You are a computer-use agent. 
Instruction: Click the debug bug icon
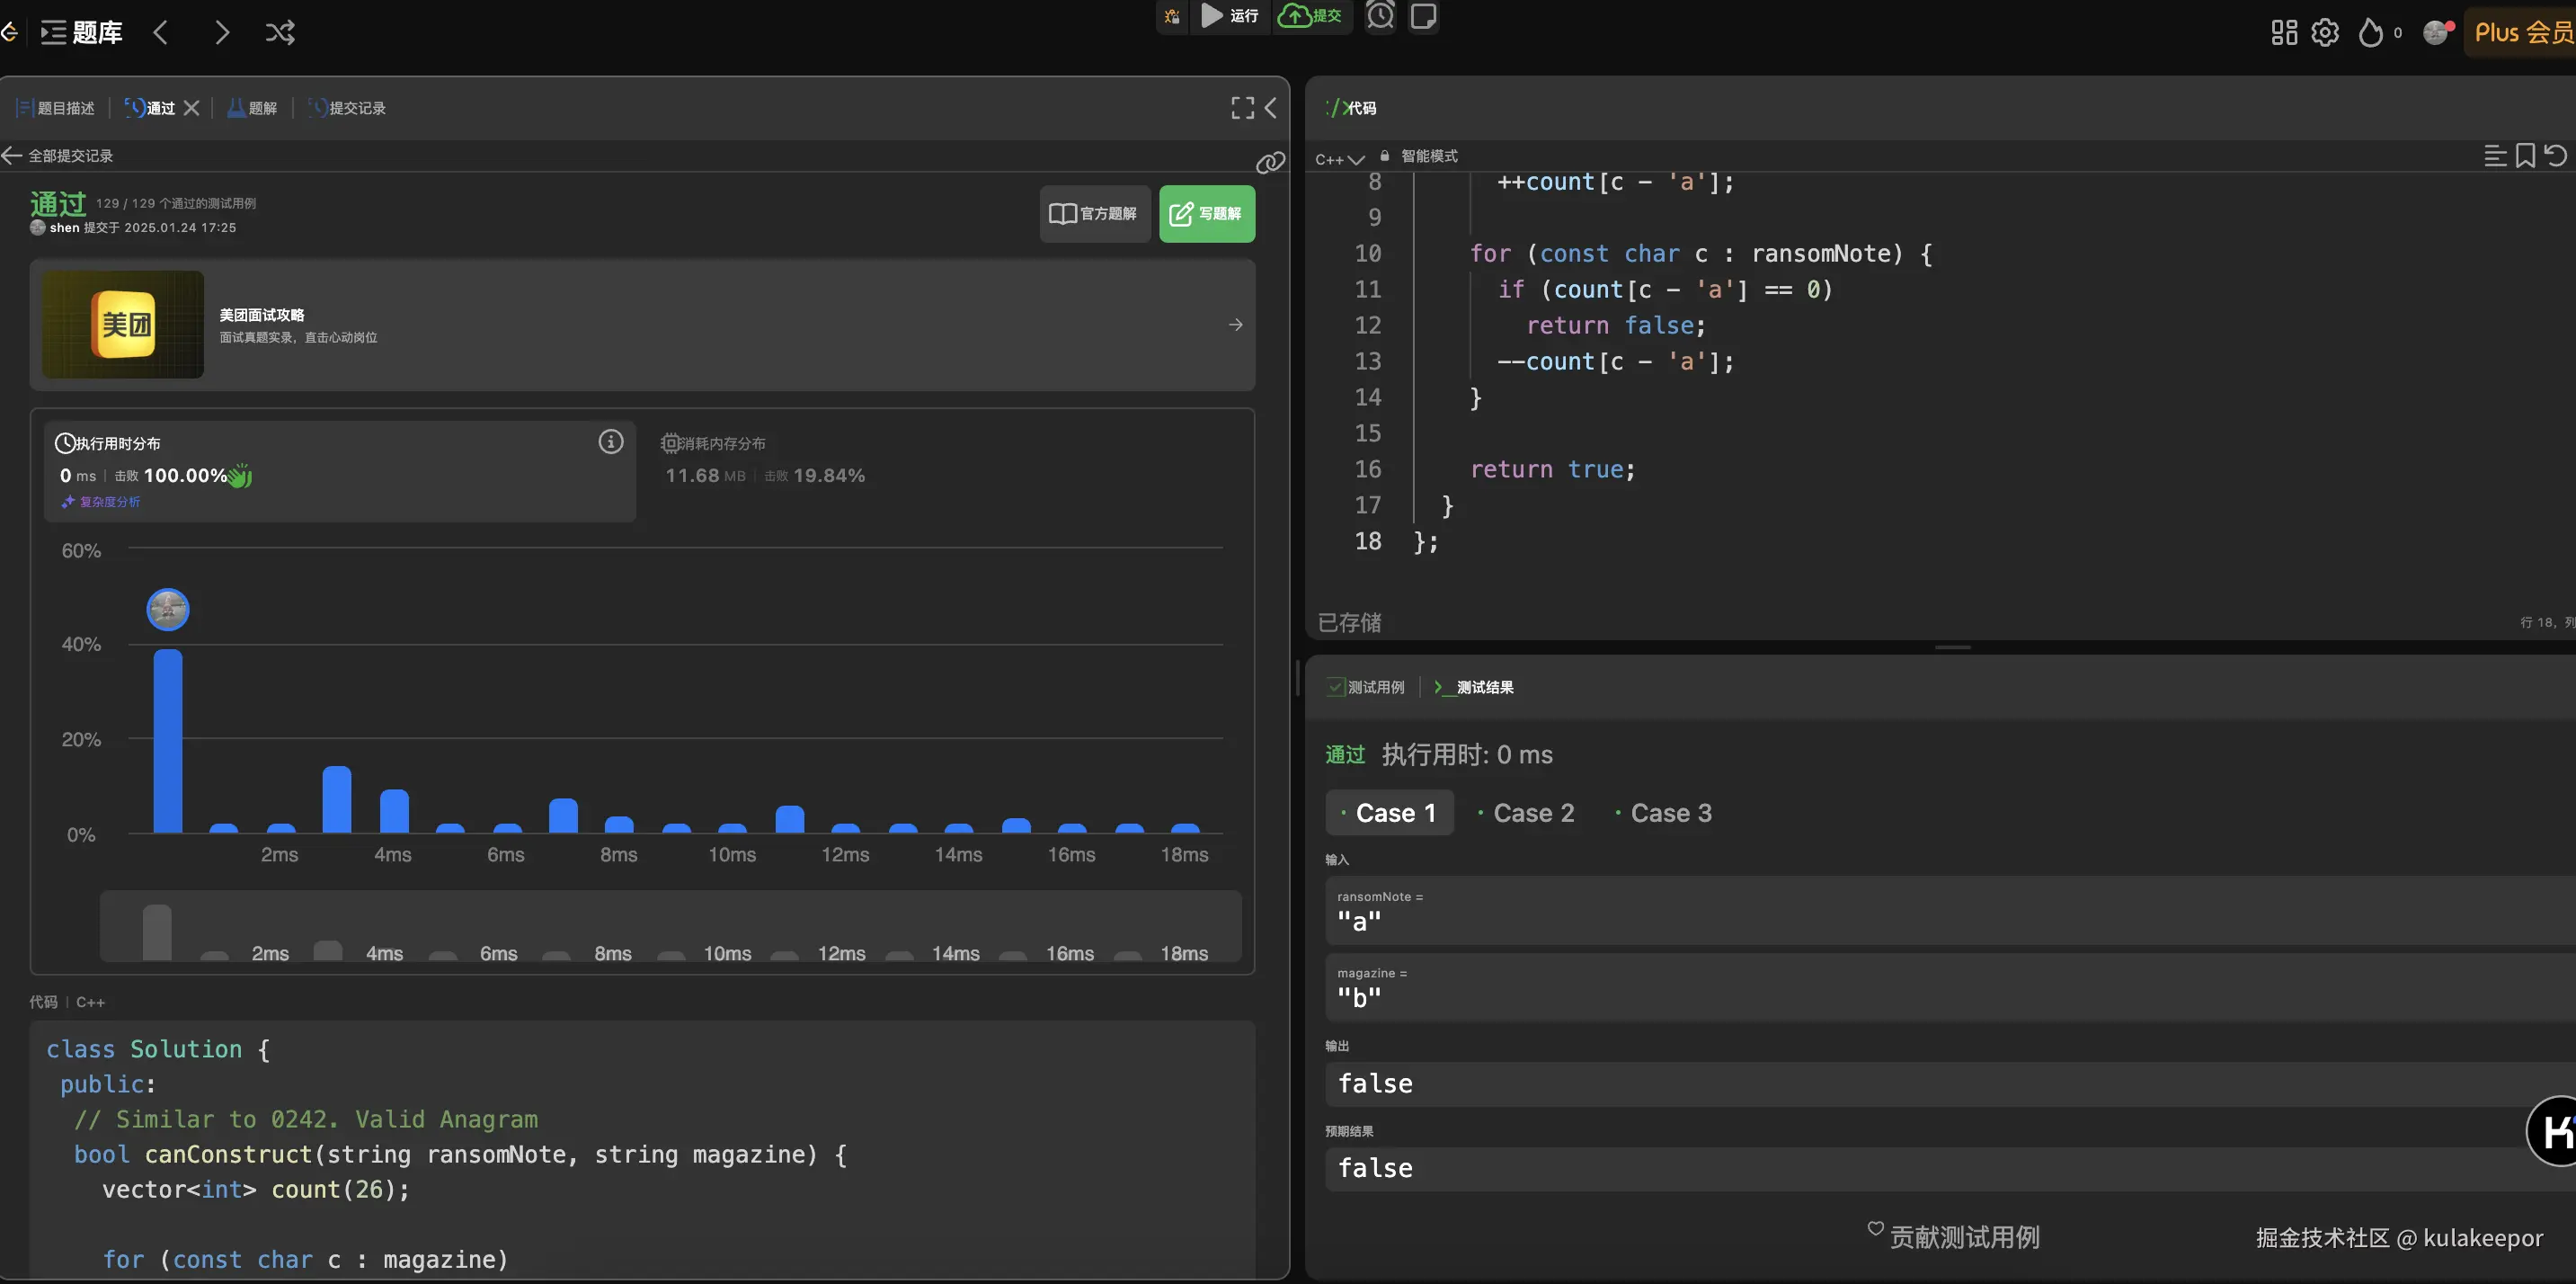pyautogui.click(x=1172, y=16)
